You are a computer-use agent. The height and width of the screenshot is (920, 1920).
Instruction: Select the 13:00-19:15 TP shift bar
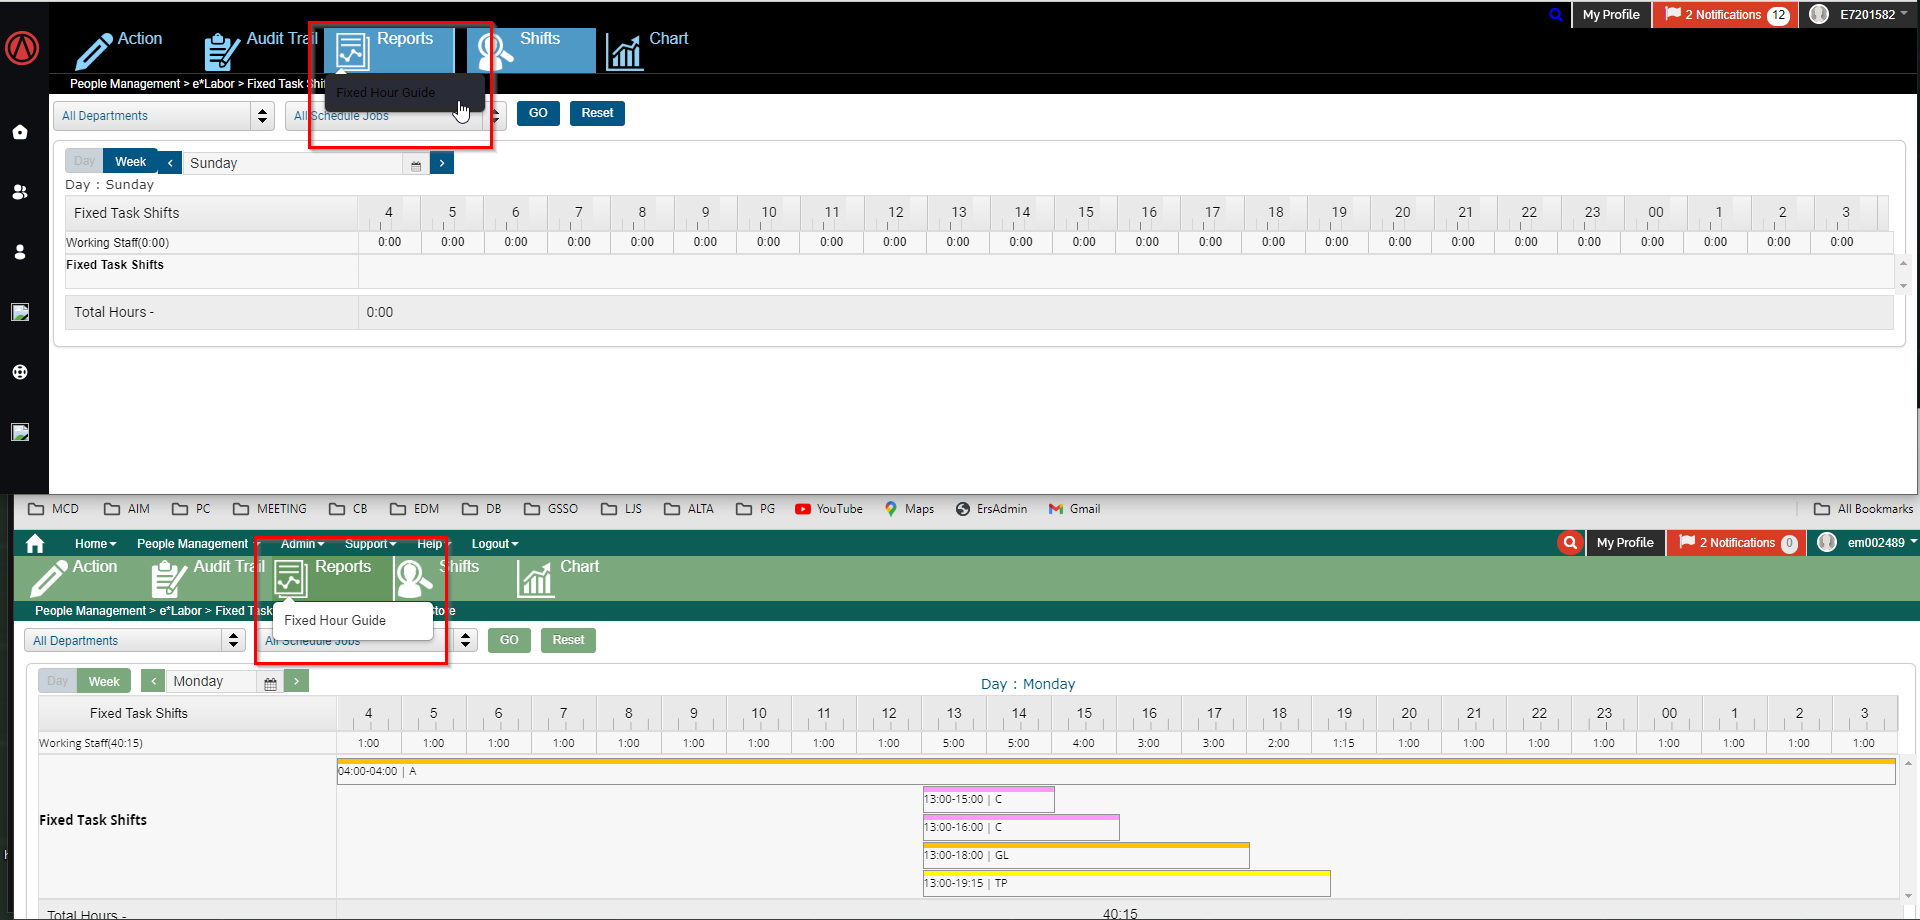pyautogui.click(x=1126, y=883)
